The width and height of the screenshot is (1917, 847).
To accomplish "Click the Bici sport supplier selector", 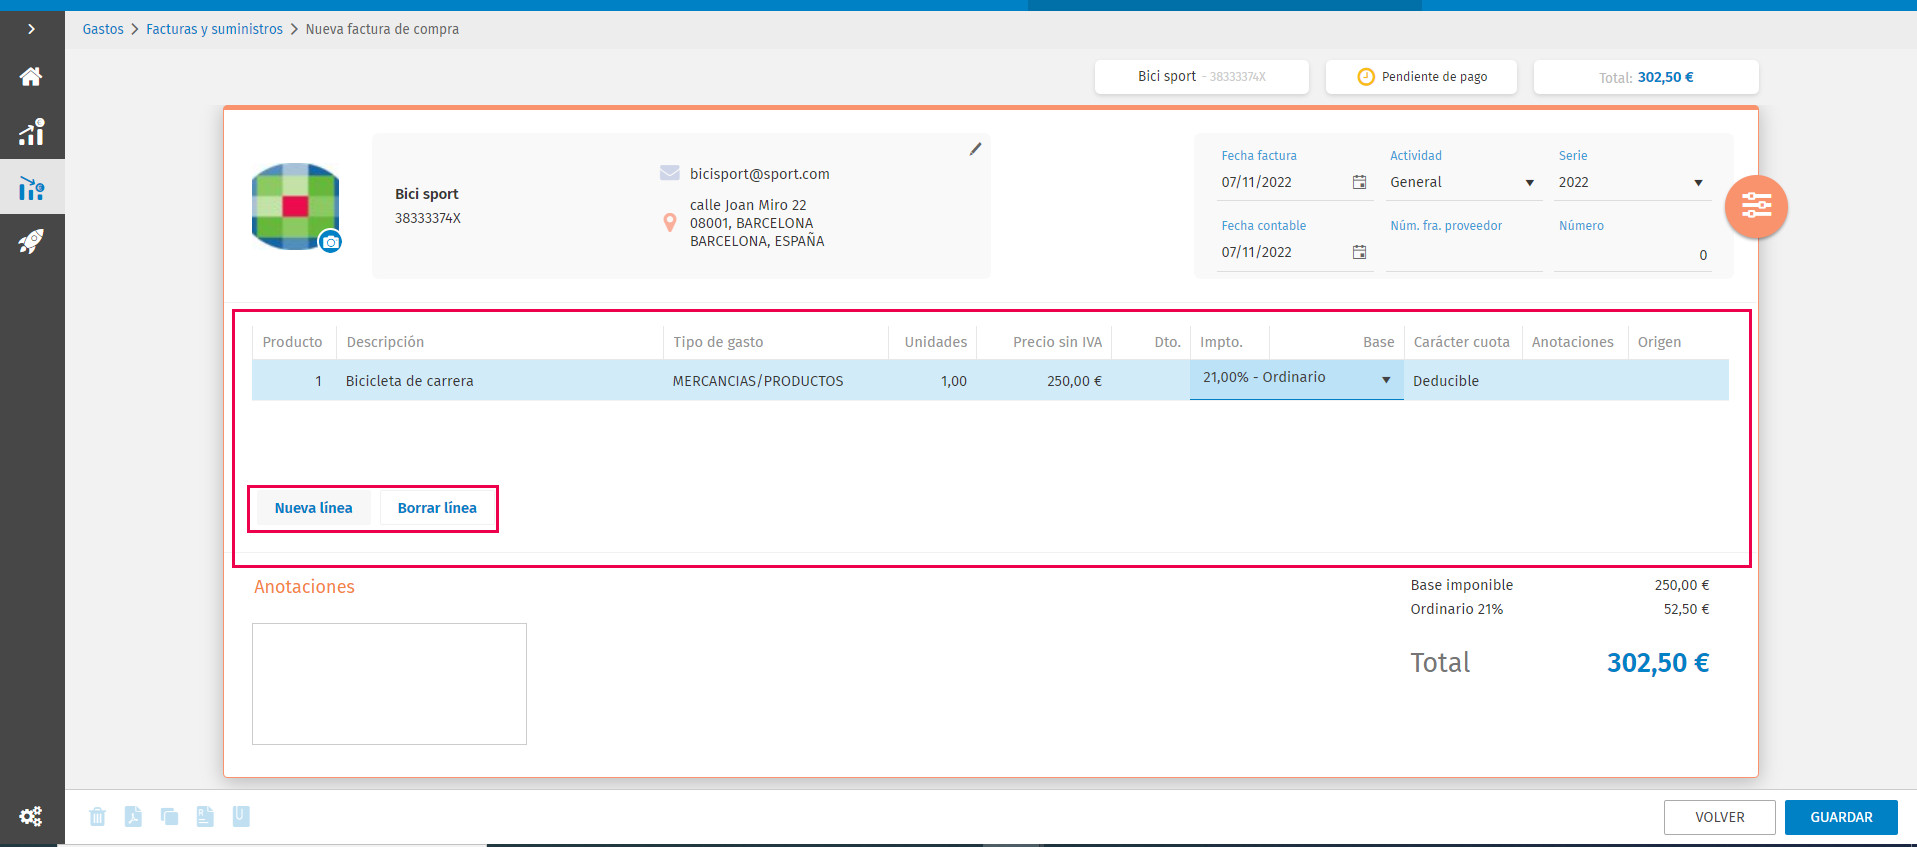I will pyautogui.click(x=1202, y=77).
